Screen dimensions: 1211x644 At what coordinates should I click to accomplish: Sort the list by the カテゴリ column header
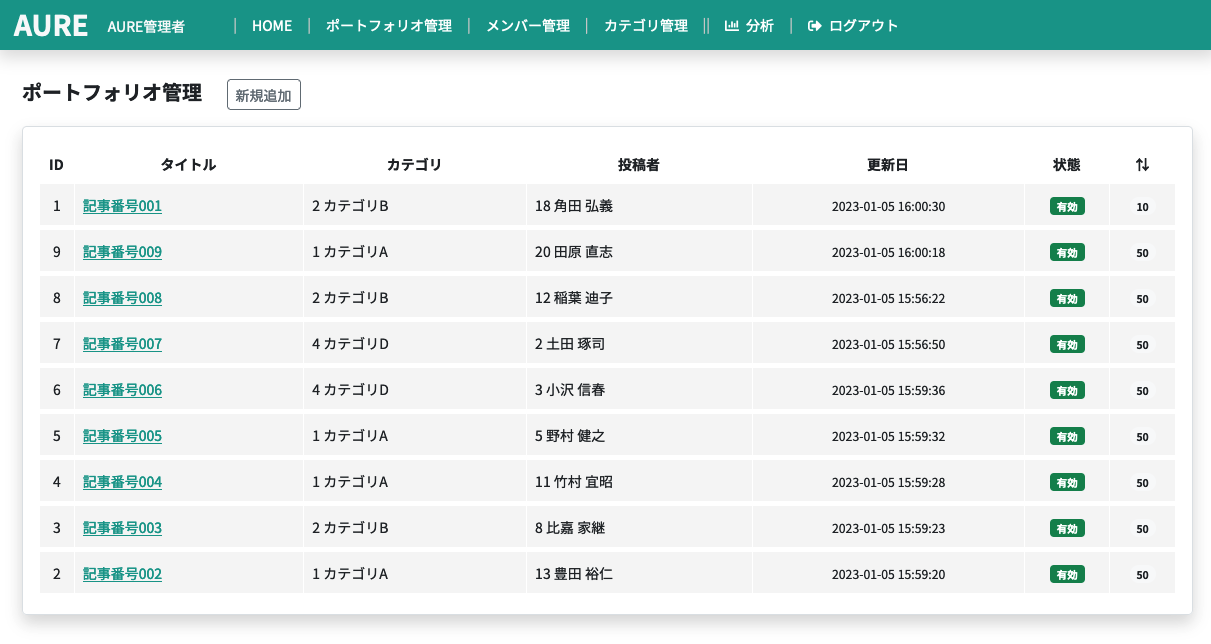click(x=413, y=164)
